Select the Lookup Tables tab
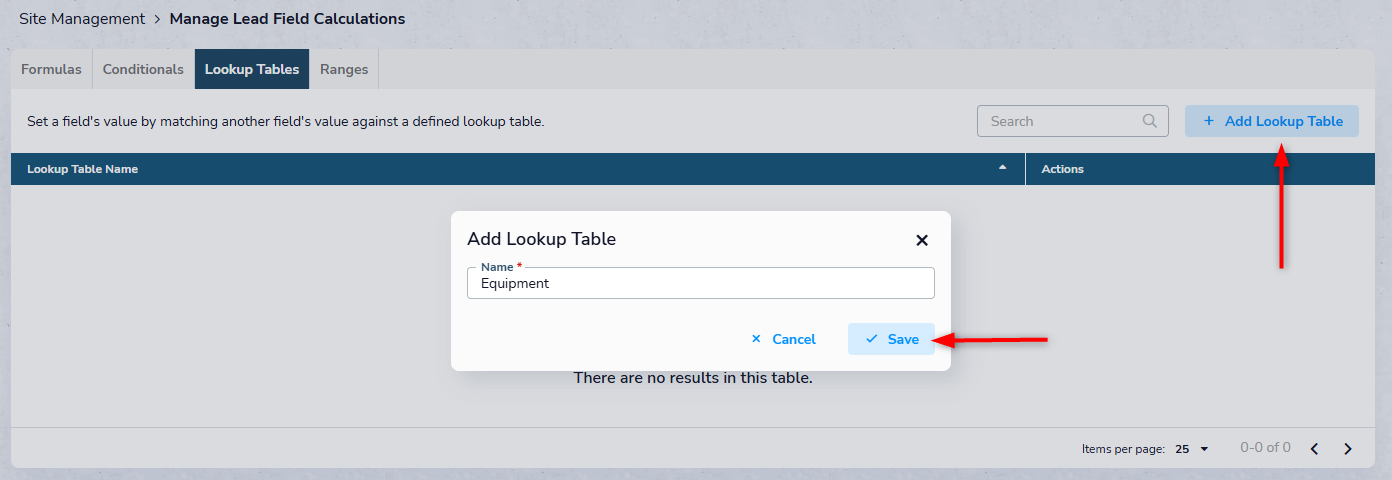 pyautogui.click(x=252, y=69)
